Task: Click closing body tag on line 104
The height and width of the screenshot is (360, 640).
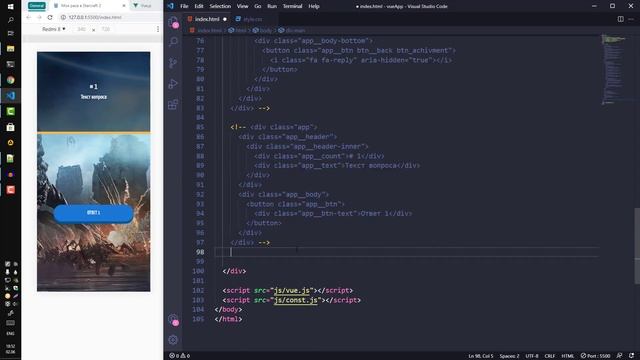Action: click(x=228, y=310)
